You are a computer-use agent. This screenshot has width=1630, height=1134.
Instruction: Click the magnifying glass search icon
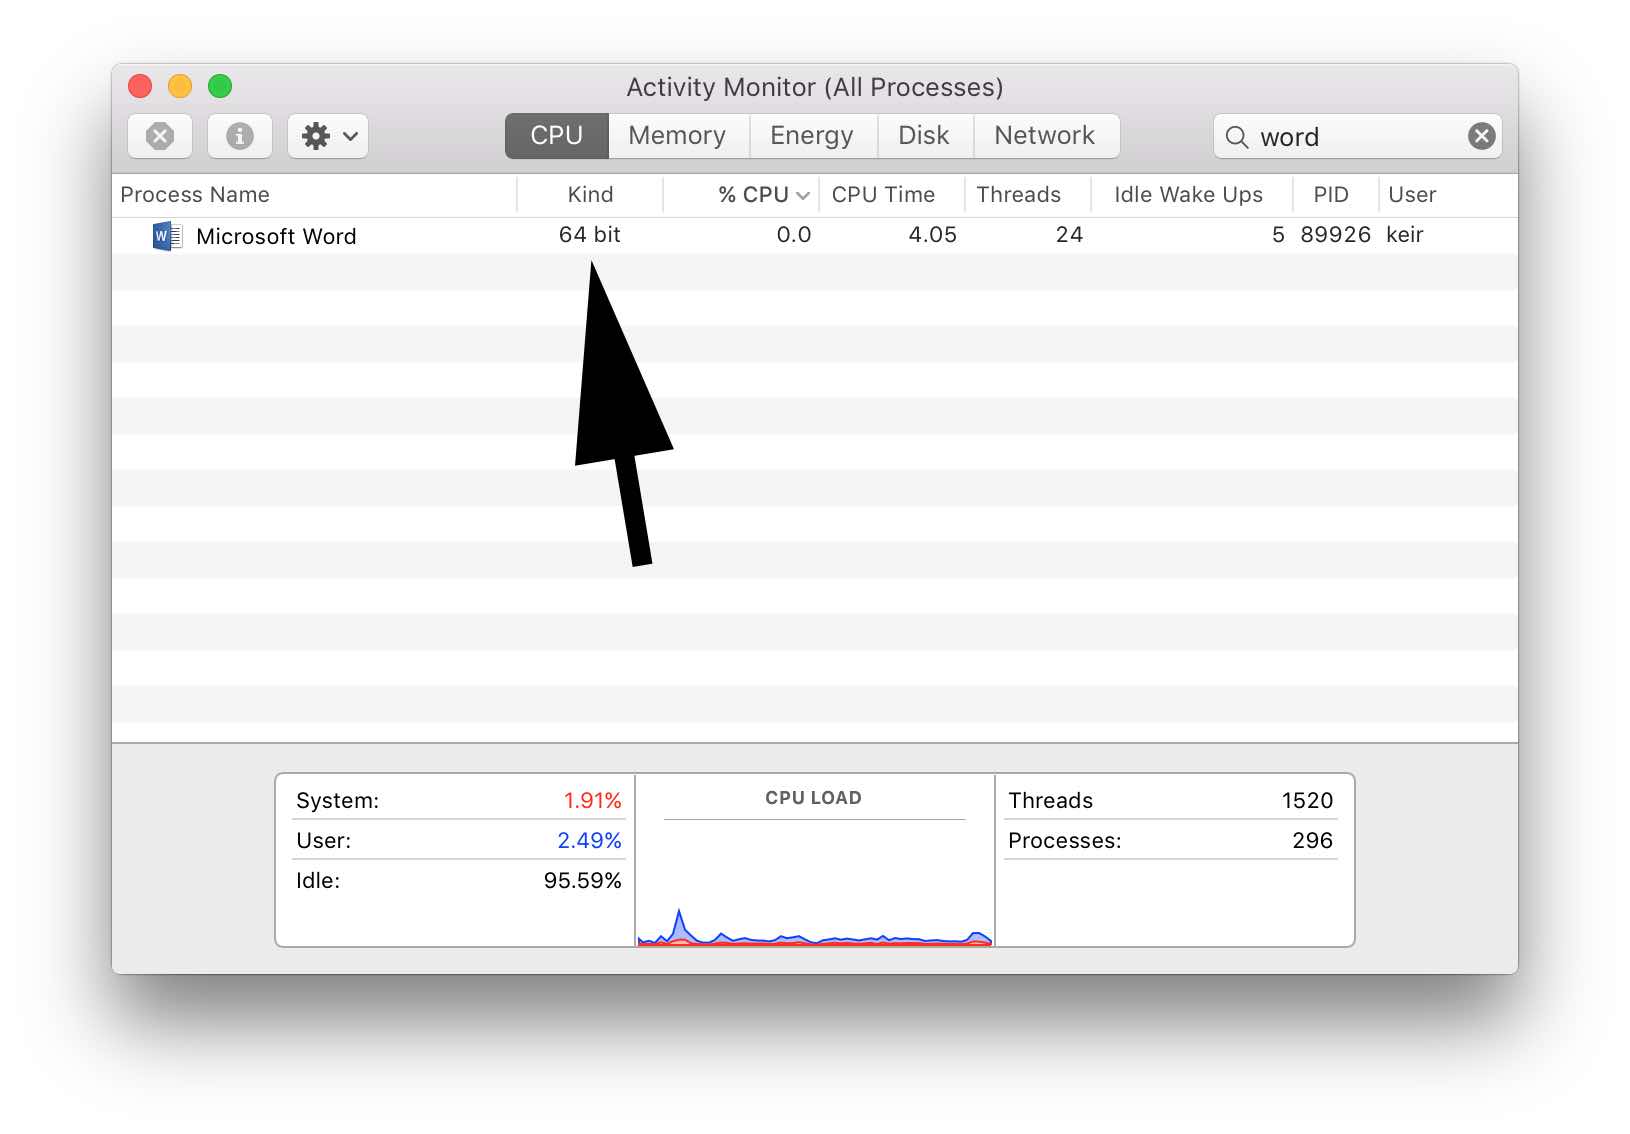pos(1237,137)
